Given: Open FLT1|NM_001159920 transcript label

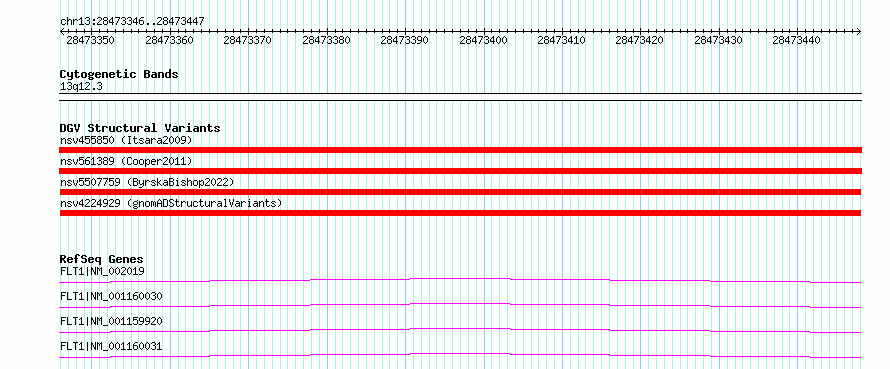Looking at the screenshot, I should point(111,321).
